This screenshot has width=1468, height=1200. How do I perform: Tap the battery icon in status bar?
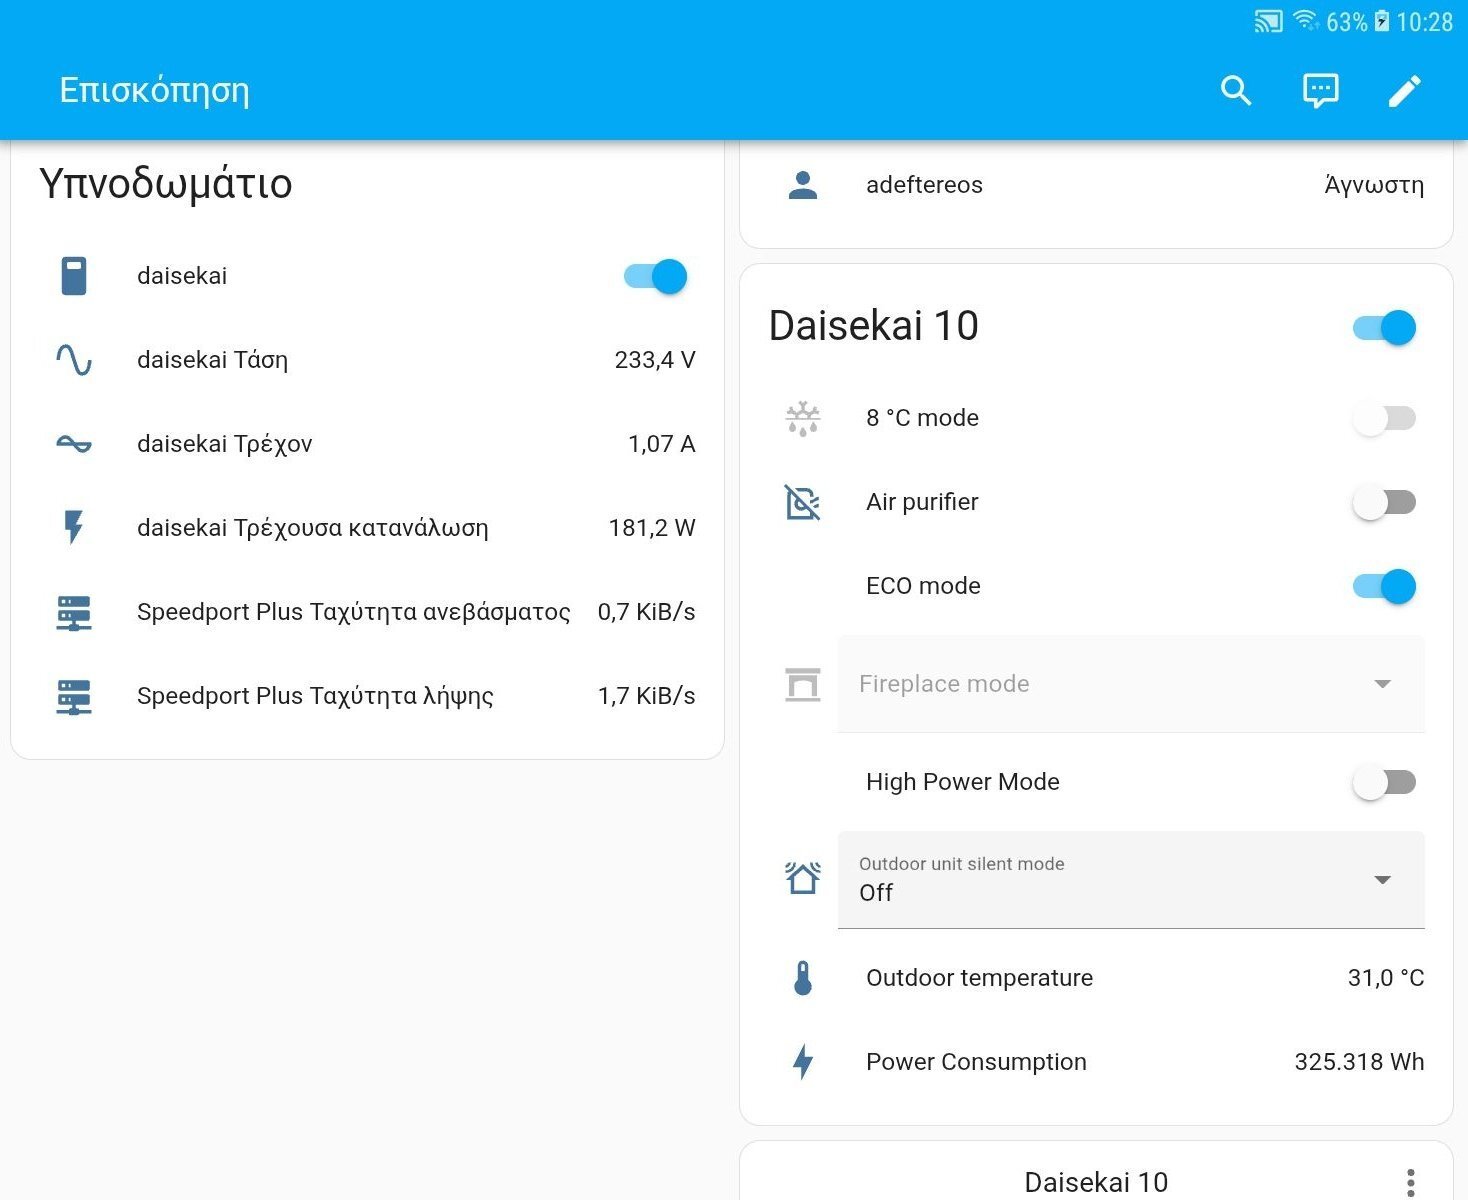(1382, 21)
